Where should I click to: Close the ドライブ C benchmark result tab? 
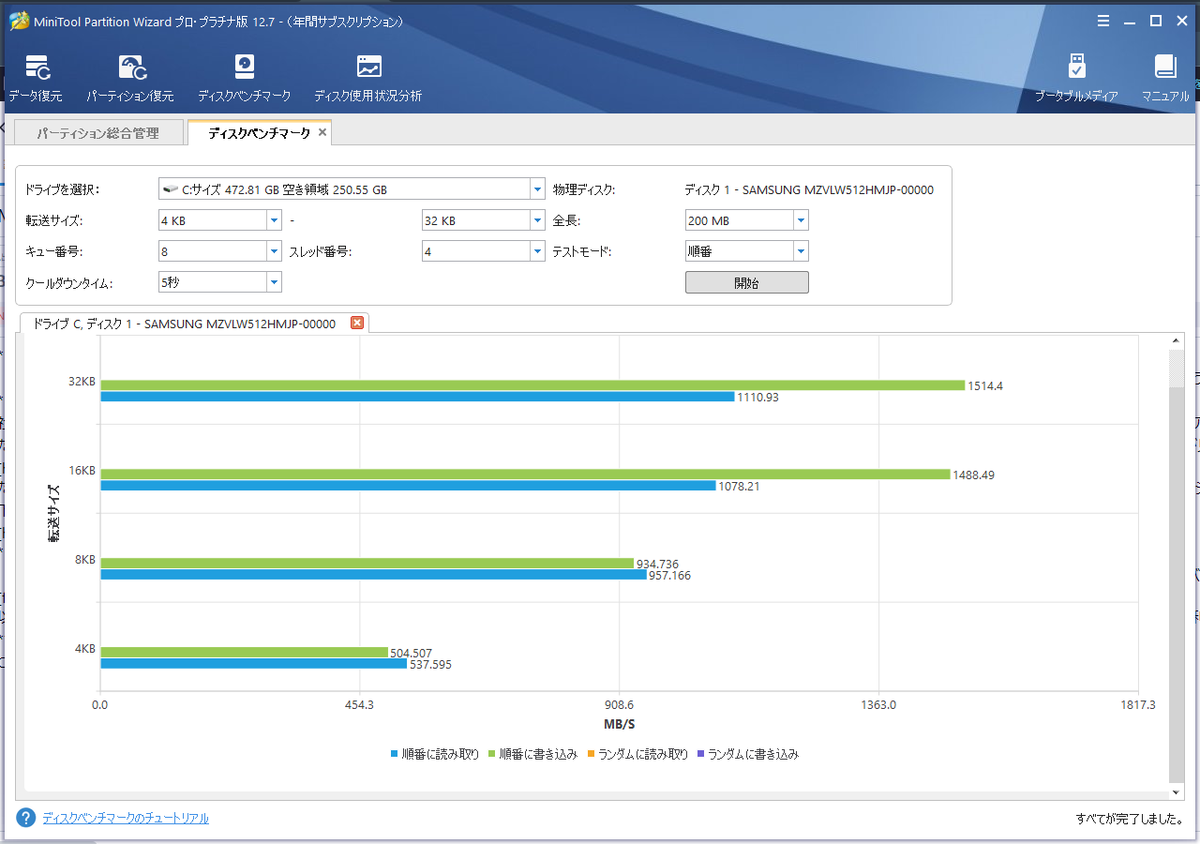pos(357,322)
